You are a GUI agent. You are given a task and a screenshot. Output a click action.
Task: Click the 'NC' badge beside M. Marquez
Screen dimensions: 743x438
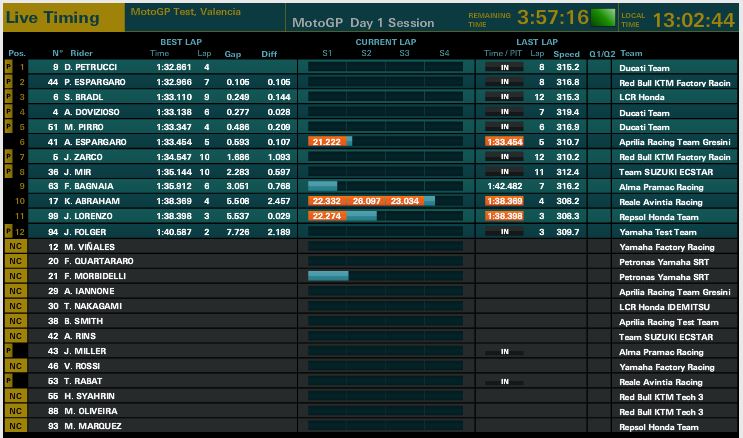coord(14,426)
